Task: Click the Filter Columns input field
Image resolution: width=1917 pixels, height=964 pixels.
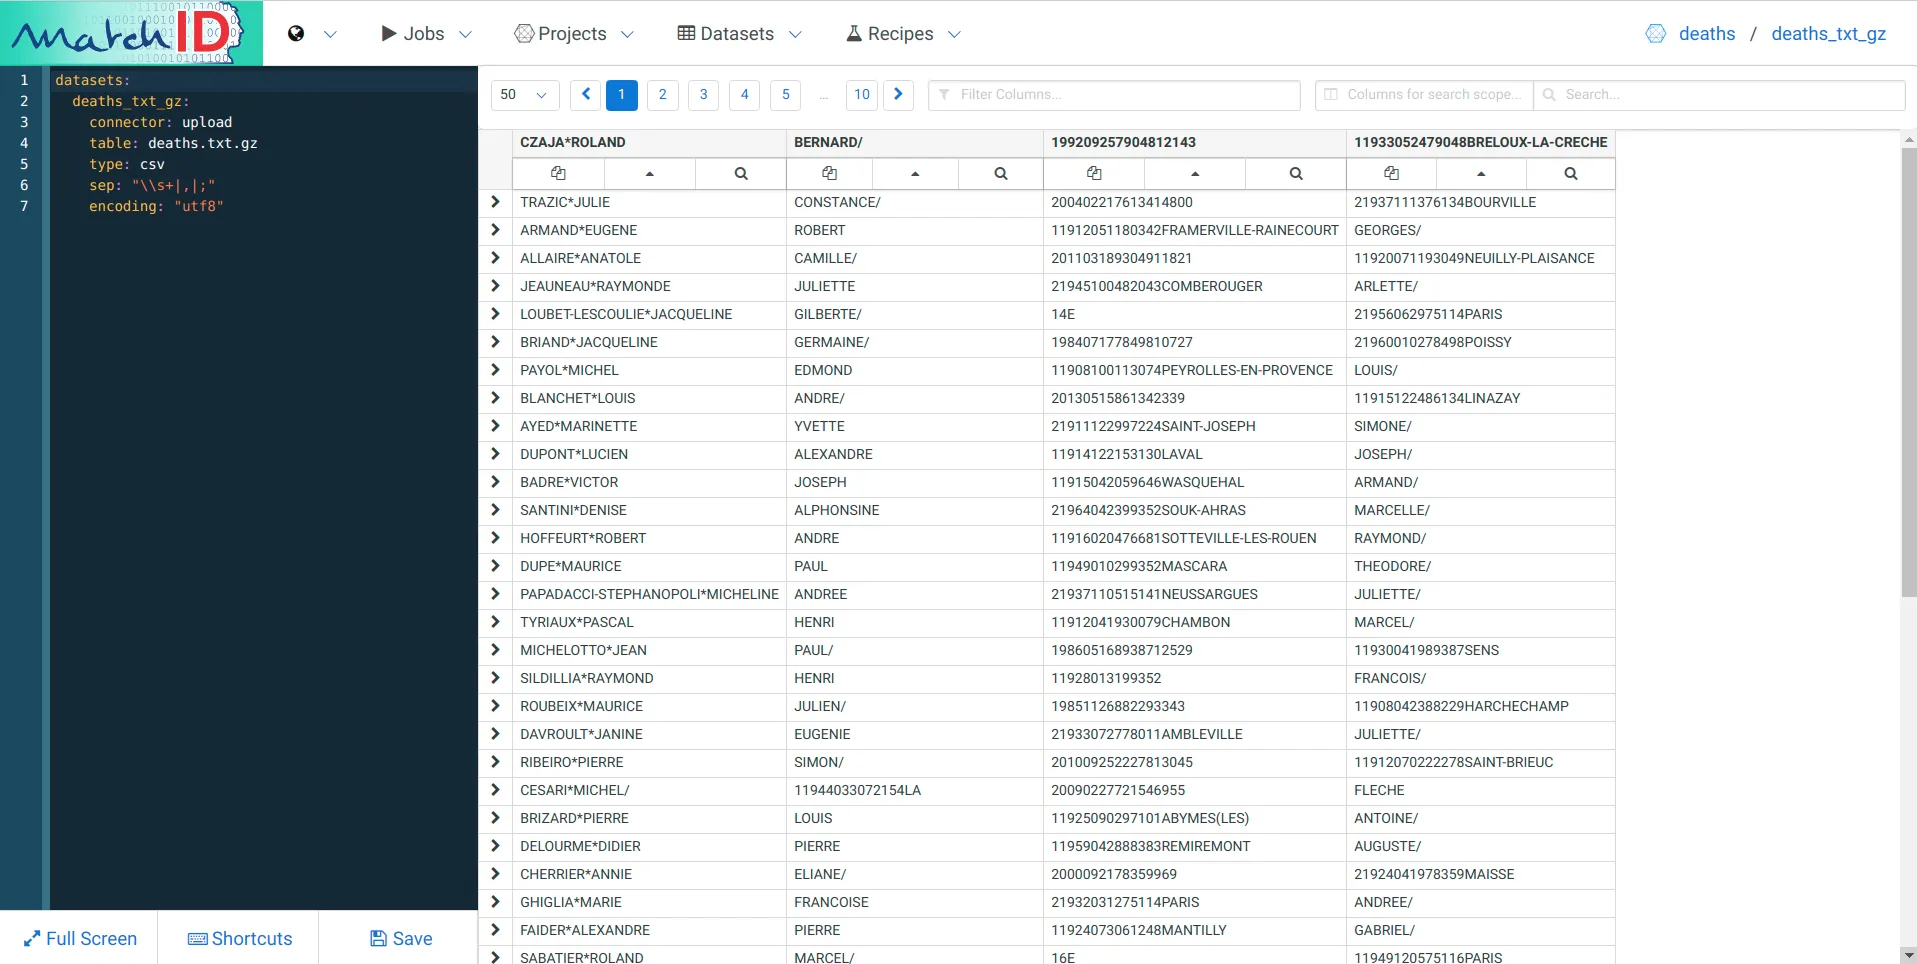Action: click(1112, 94)
